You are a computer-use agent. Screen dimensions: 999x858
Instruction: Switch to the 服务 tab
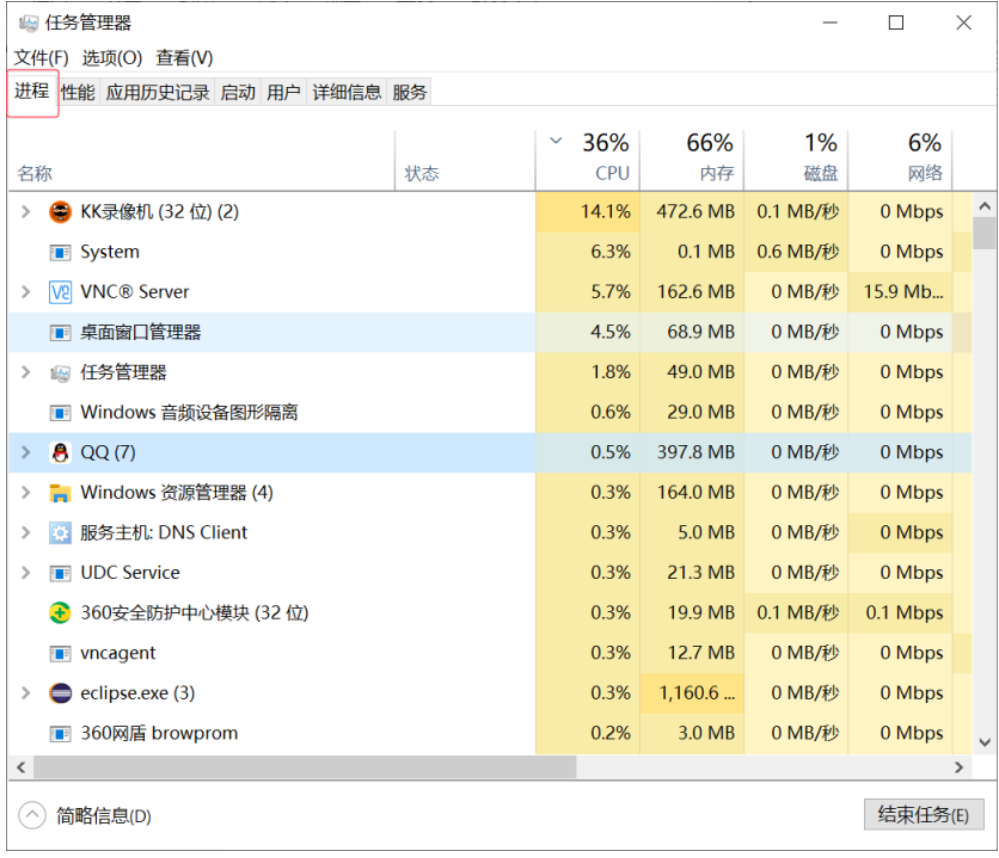[x=409, y=92]
